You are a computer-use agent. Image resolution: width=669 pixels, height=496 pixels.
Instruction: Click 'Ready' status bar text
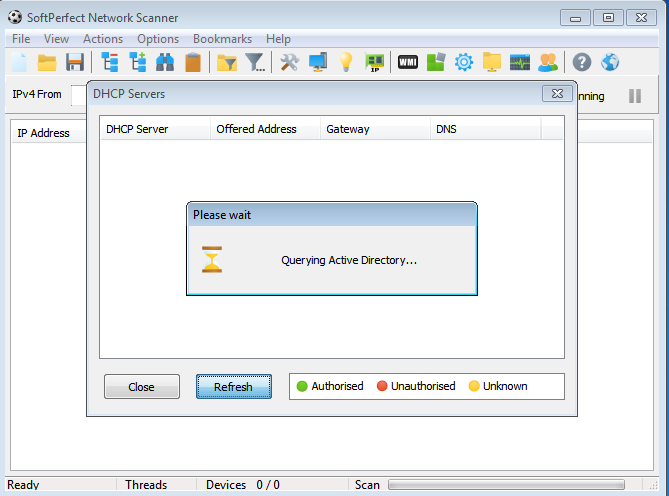[x=23, y=485]
